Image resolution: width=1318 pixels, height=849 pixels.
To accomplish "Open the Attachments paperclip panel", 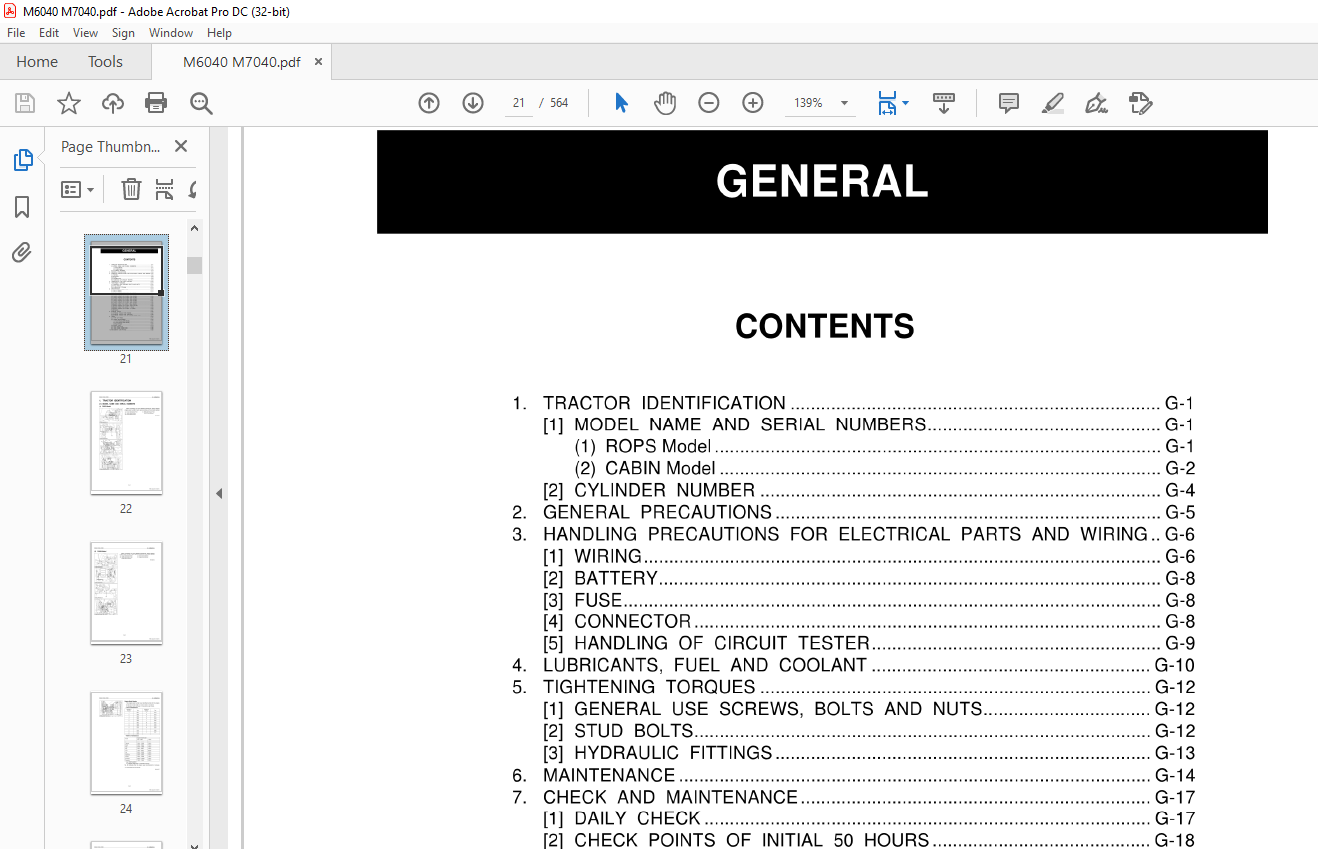I will click(x=22, y=252).
